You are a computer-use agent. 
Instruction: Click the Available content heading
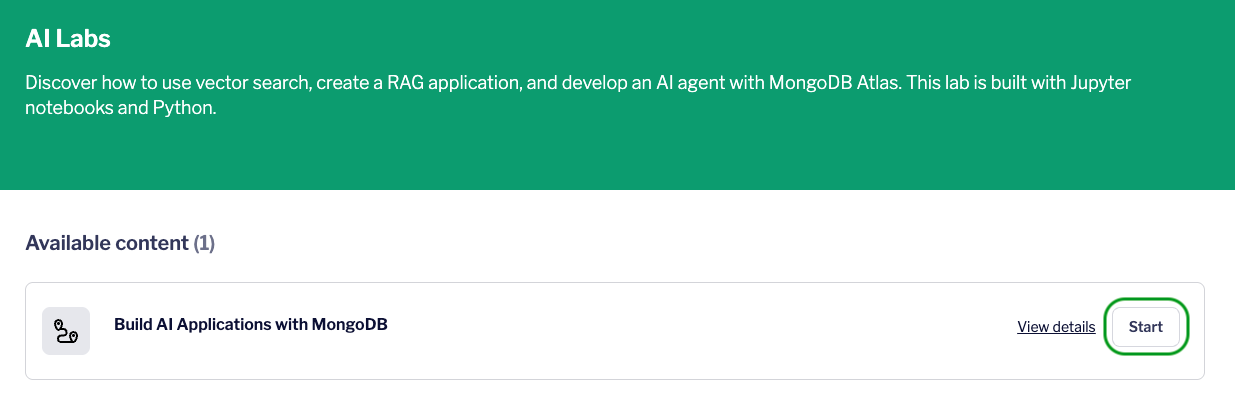coord(107,243)
